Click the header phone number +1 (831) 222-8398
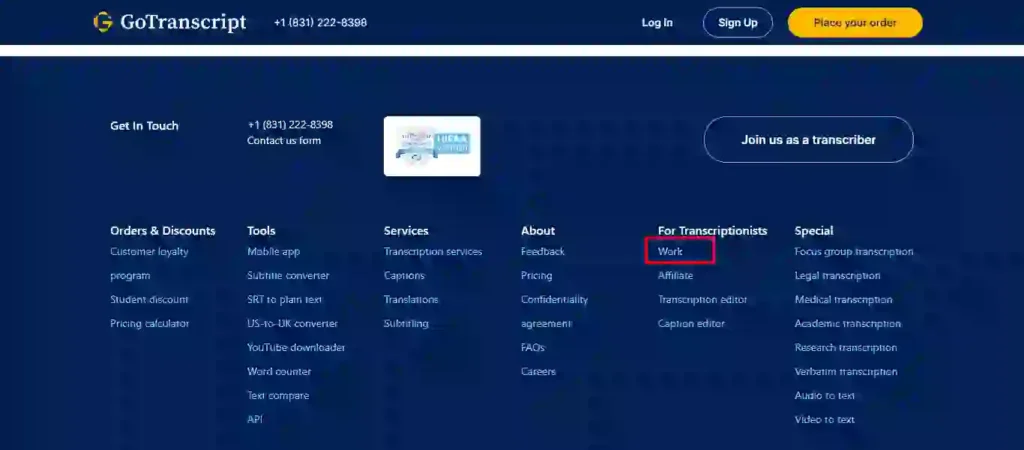 point(320,23)
